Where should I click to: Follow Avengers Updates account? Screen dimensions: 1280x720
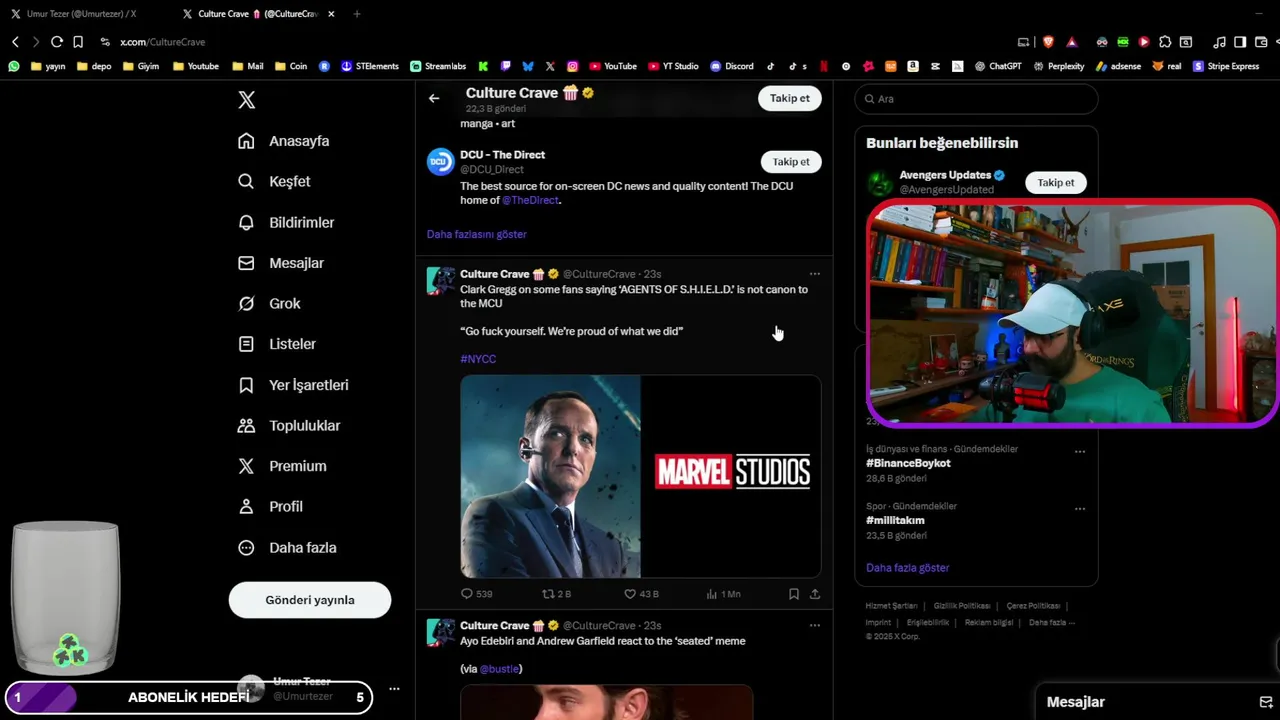click(1055, 183)
